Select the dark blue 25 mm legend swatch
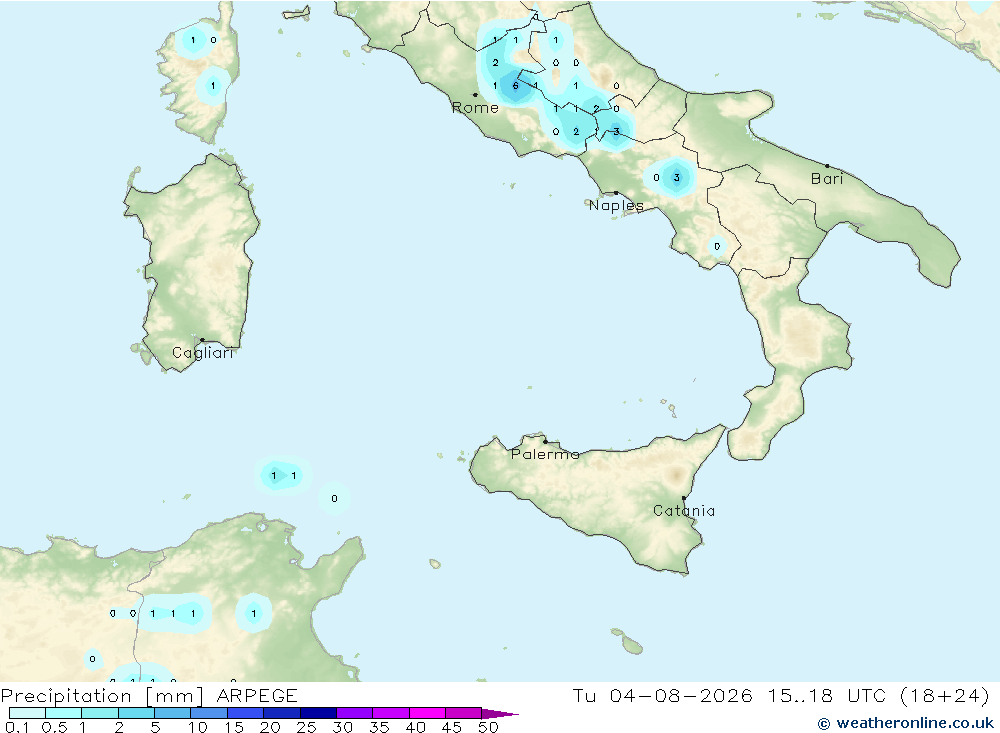 (x=318, y=713)
